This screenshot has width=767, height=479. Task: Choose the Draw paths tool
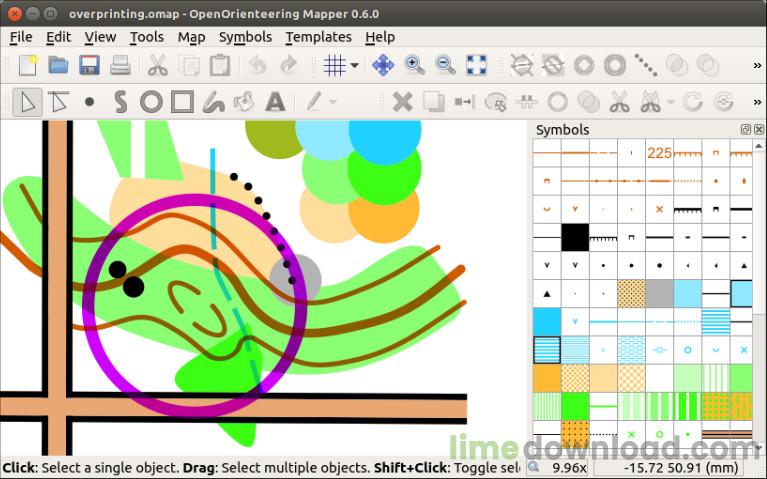[x=120, y=102]
